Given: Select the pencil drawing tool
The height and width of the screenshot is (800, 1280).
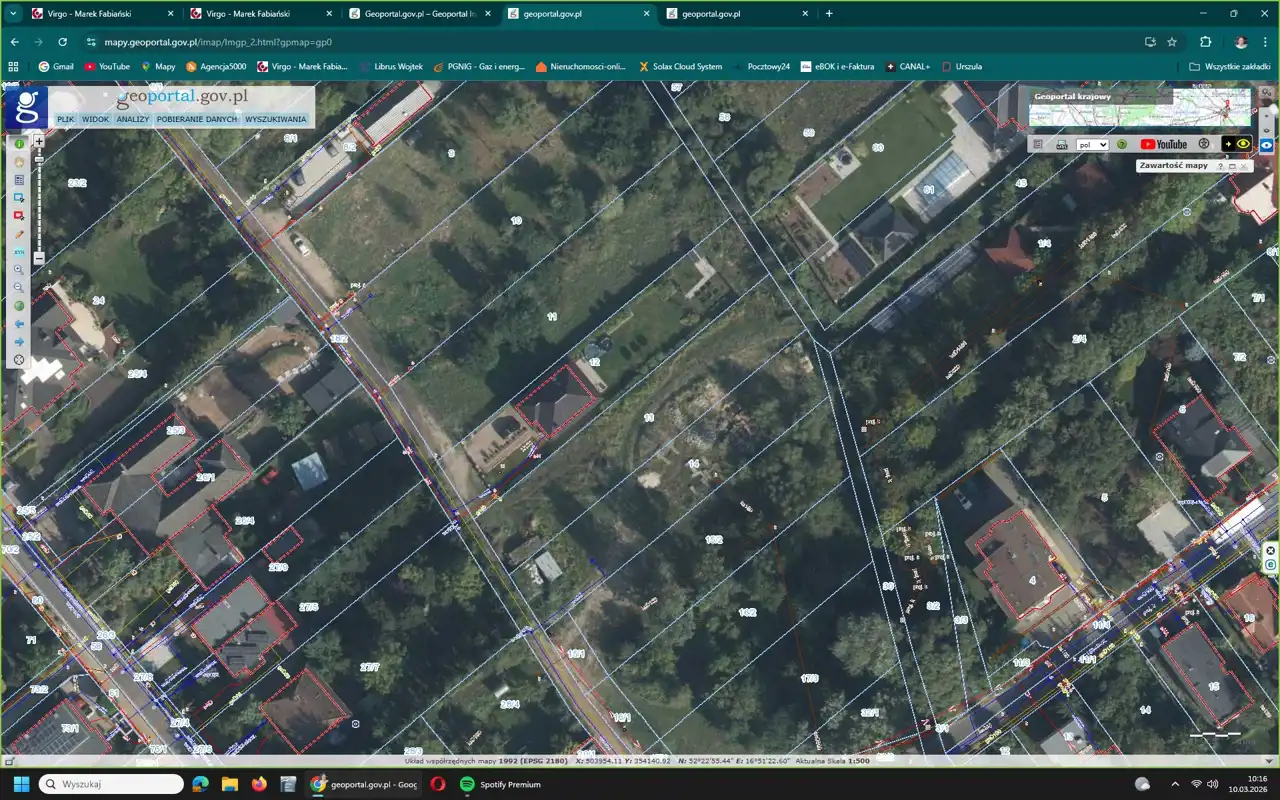Looking at the screenshot, I should pos(19,234).
